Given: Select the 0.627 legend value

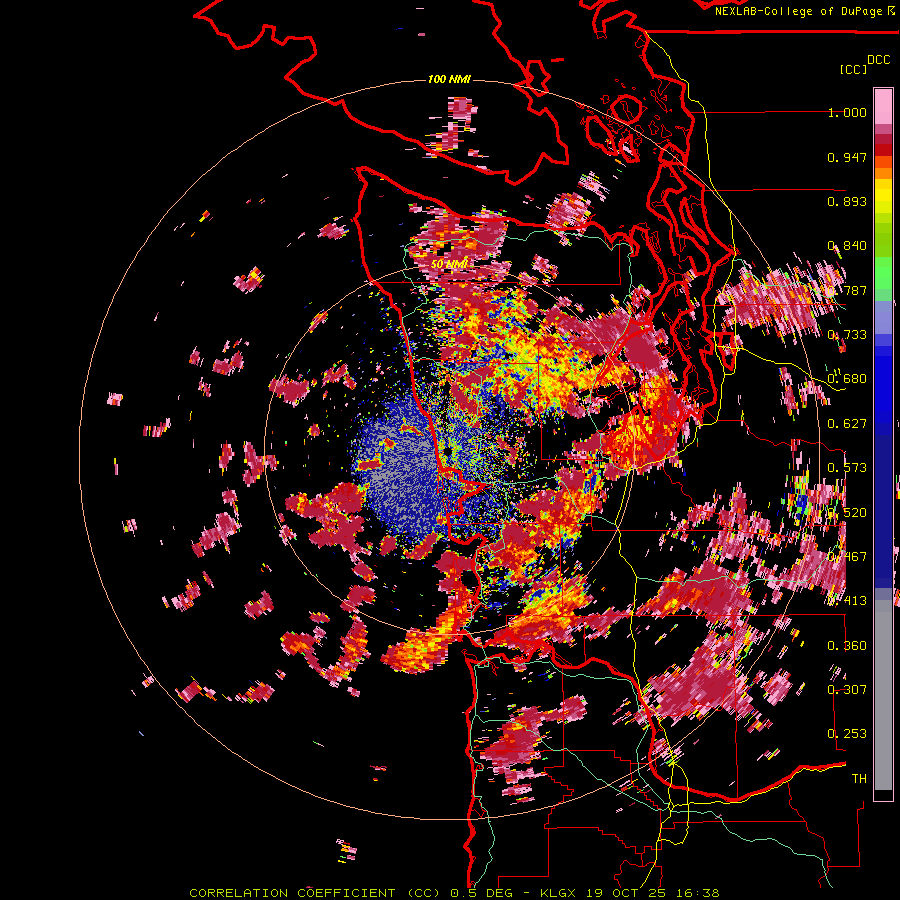Looking at the screenshot, I should click(x=847, y=424).
